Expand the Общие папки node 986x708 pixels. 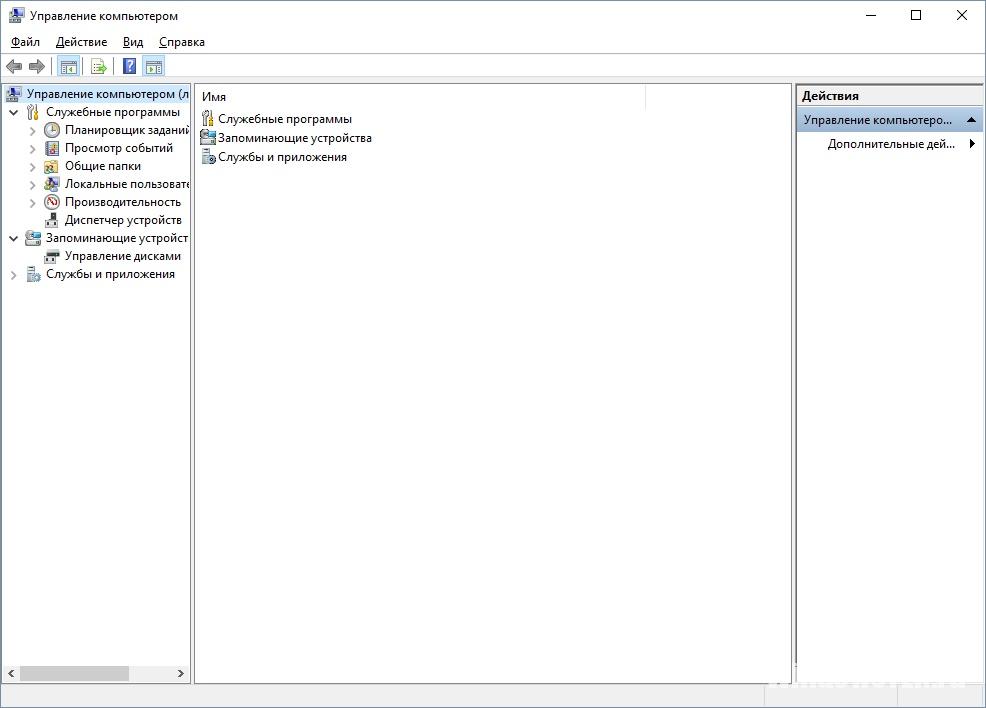pyautogui.click(x=33, y=167)
